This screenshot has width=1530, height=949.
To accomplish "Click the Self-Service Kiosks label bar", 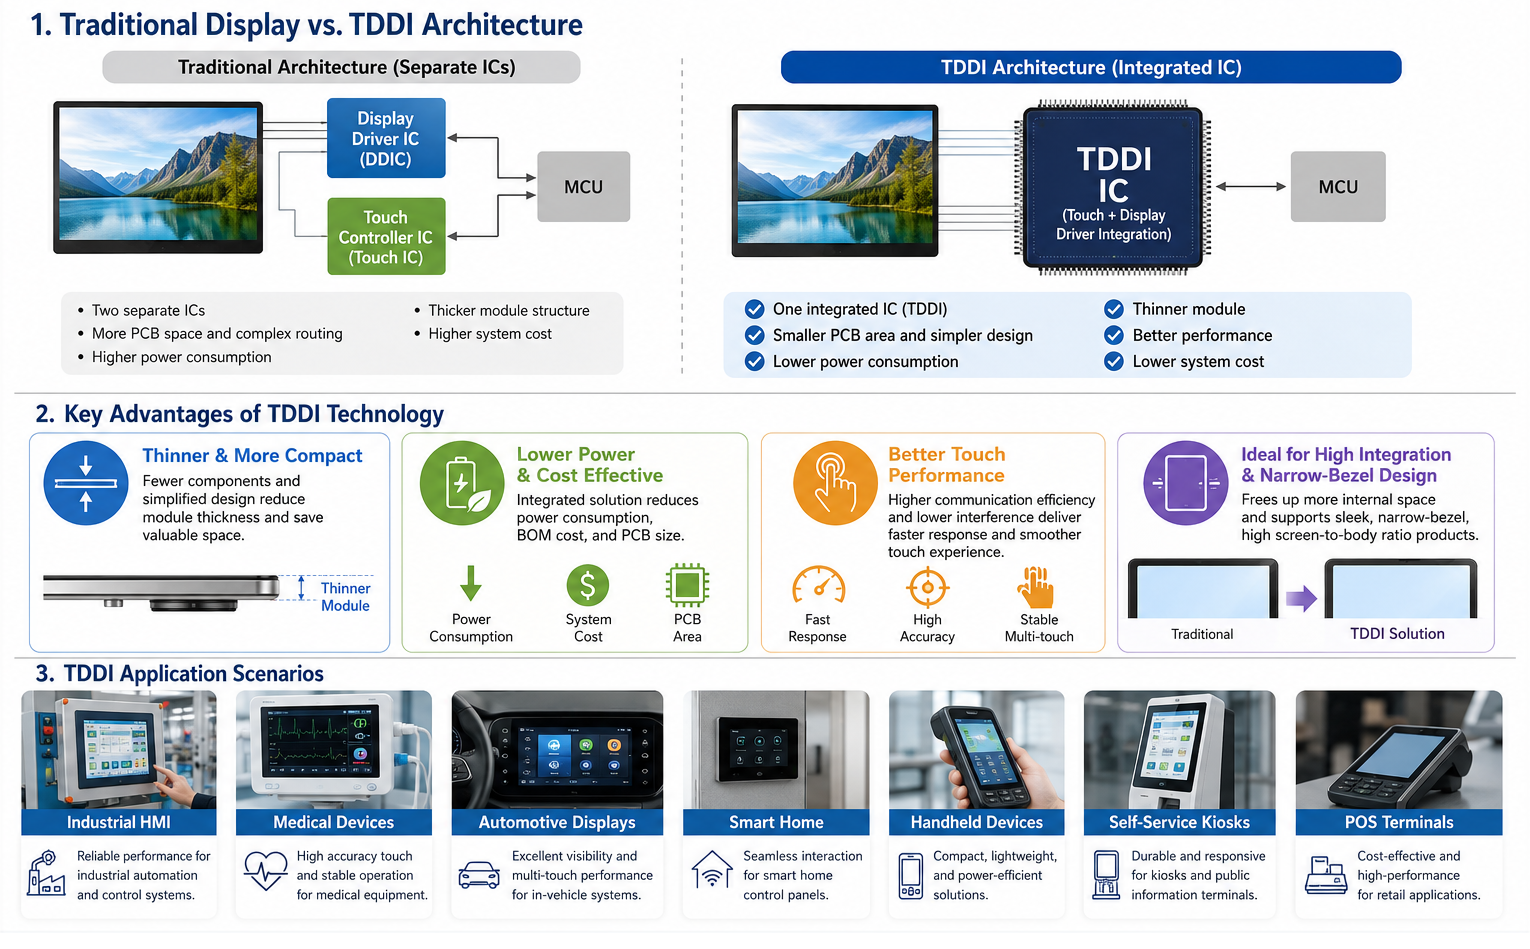I will click(1179, 822).
